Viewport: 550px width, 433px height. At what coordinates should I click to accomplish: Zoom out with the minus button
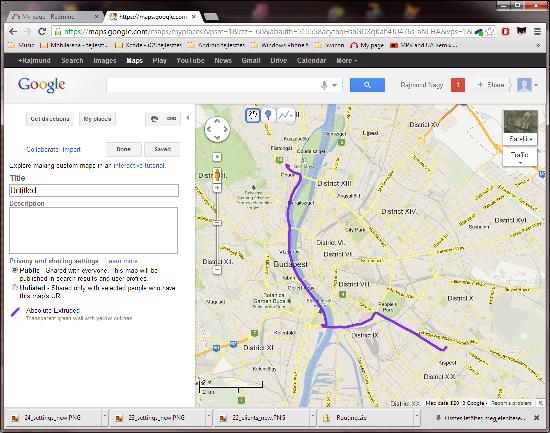point(217,270)
